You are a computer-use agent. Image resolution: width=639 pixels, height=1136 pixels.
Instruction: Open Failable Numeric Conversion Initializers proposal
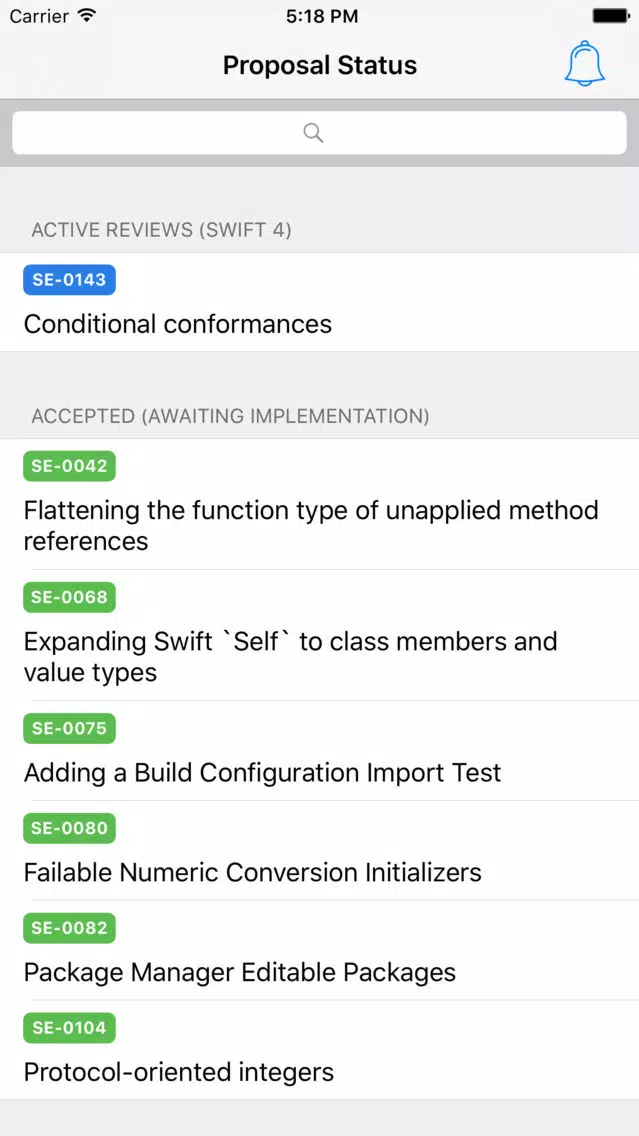(x=320, y=851)
